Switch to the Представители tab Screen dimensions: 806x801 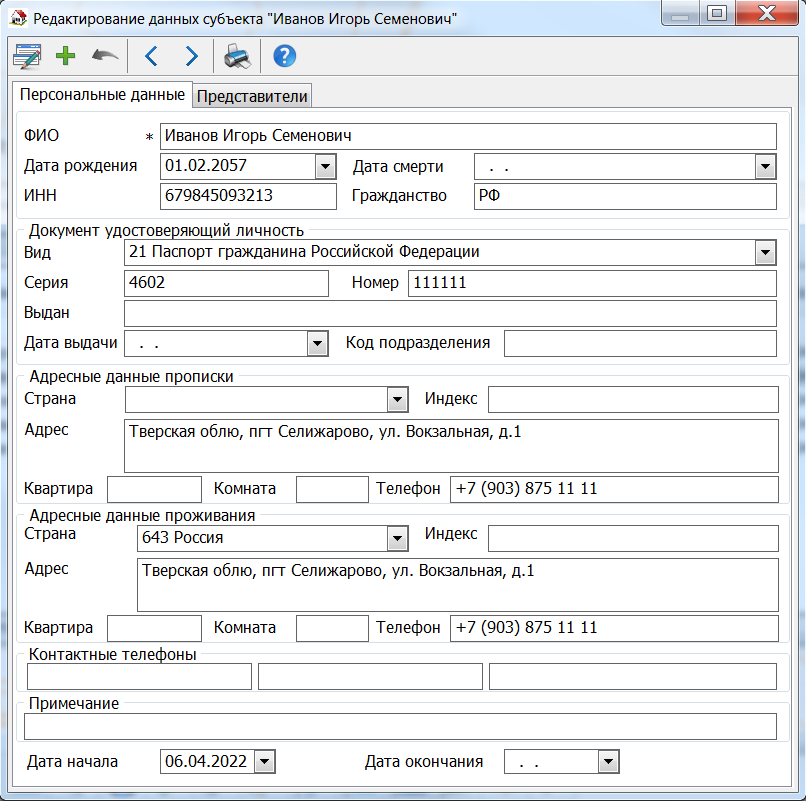(252, 96)
